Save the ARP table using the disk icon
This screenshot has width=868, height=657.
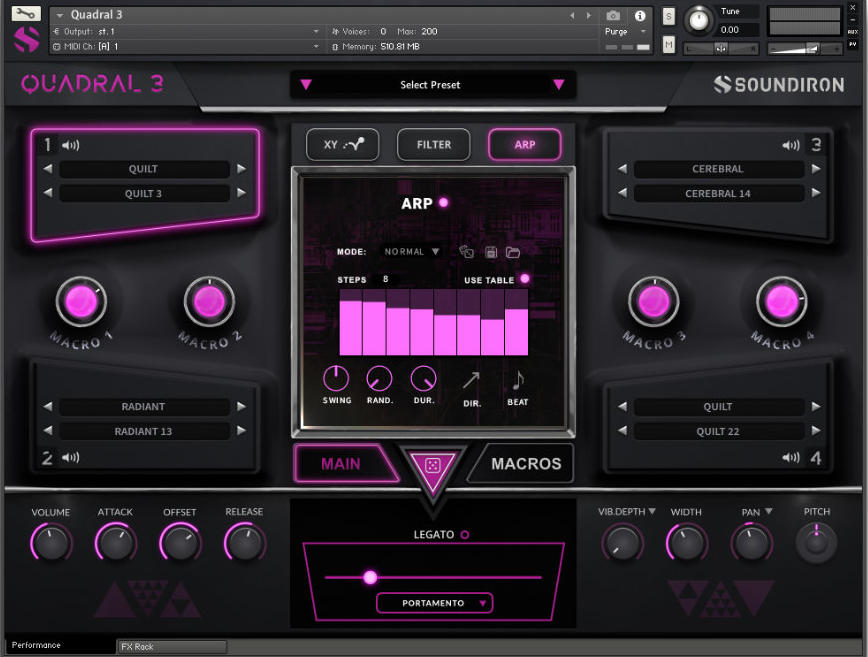click(490, 252)
